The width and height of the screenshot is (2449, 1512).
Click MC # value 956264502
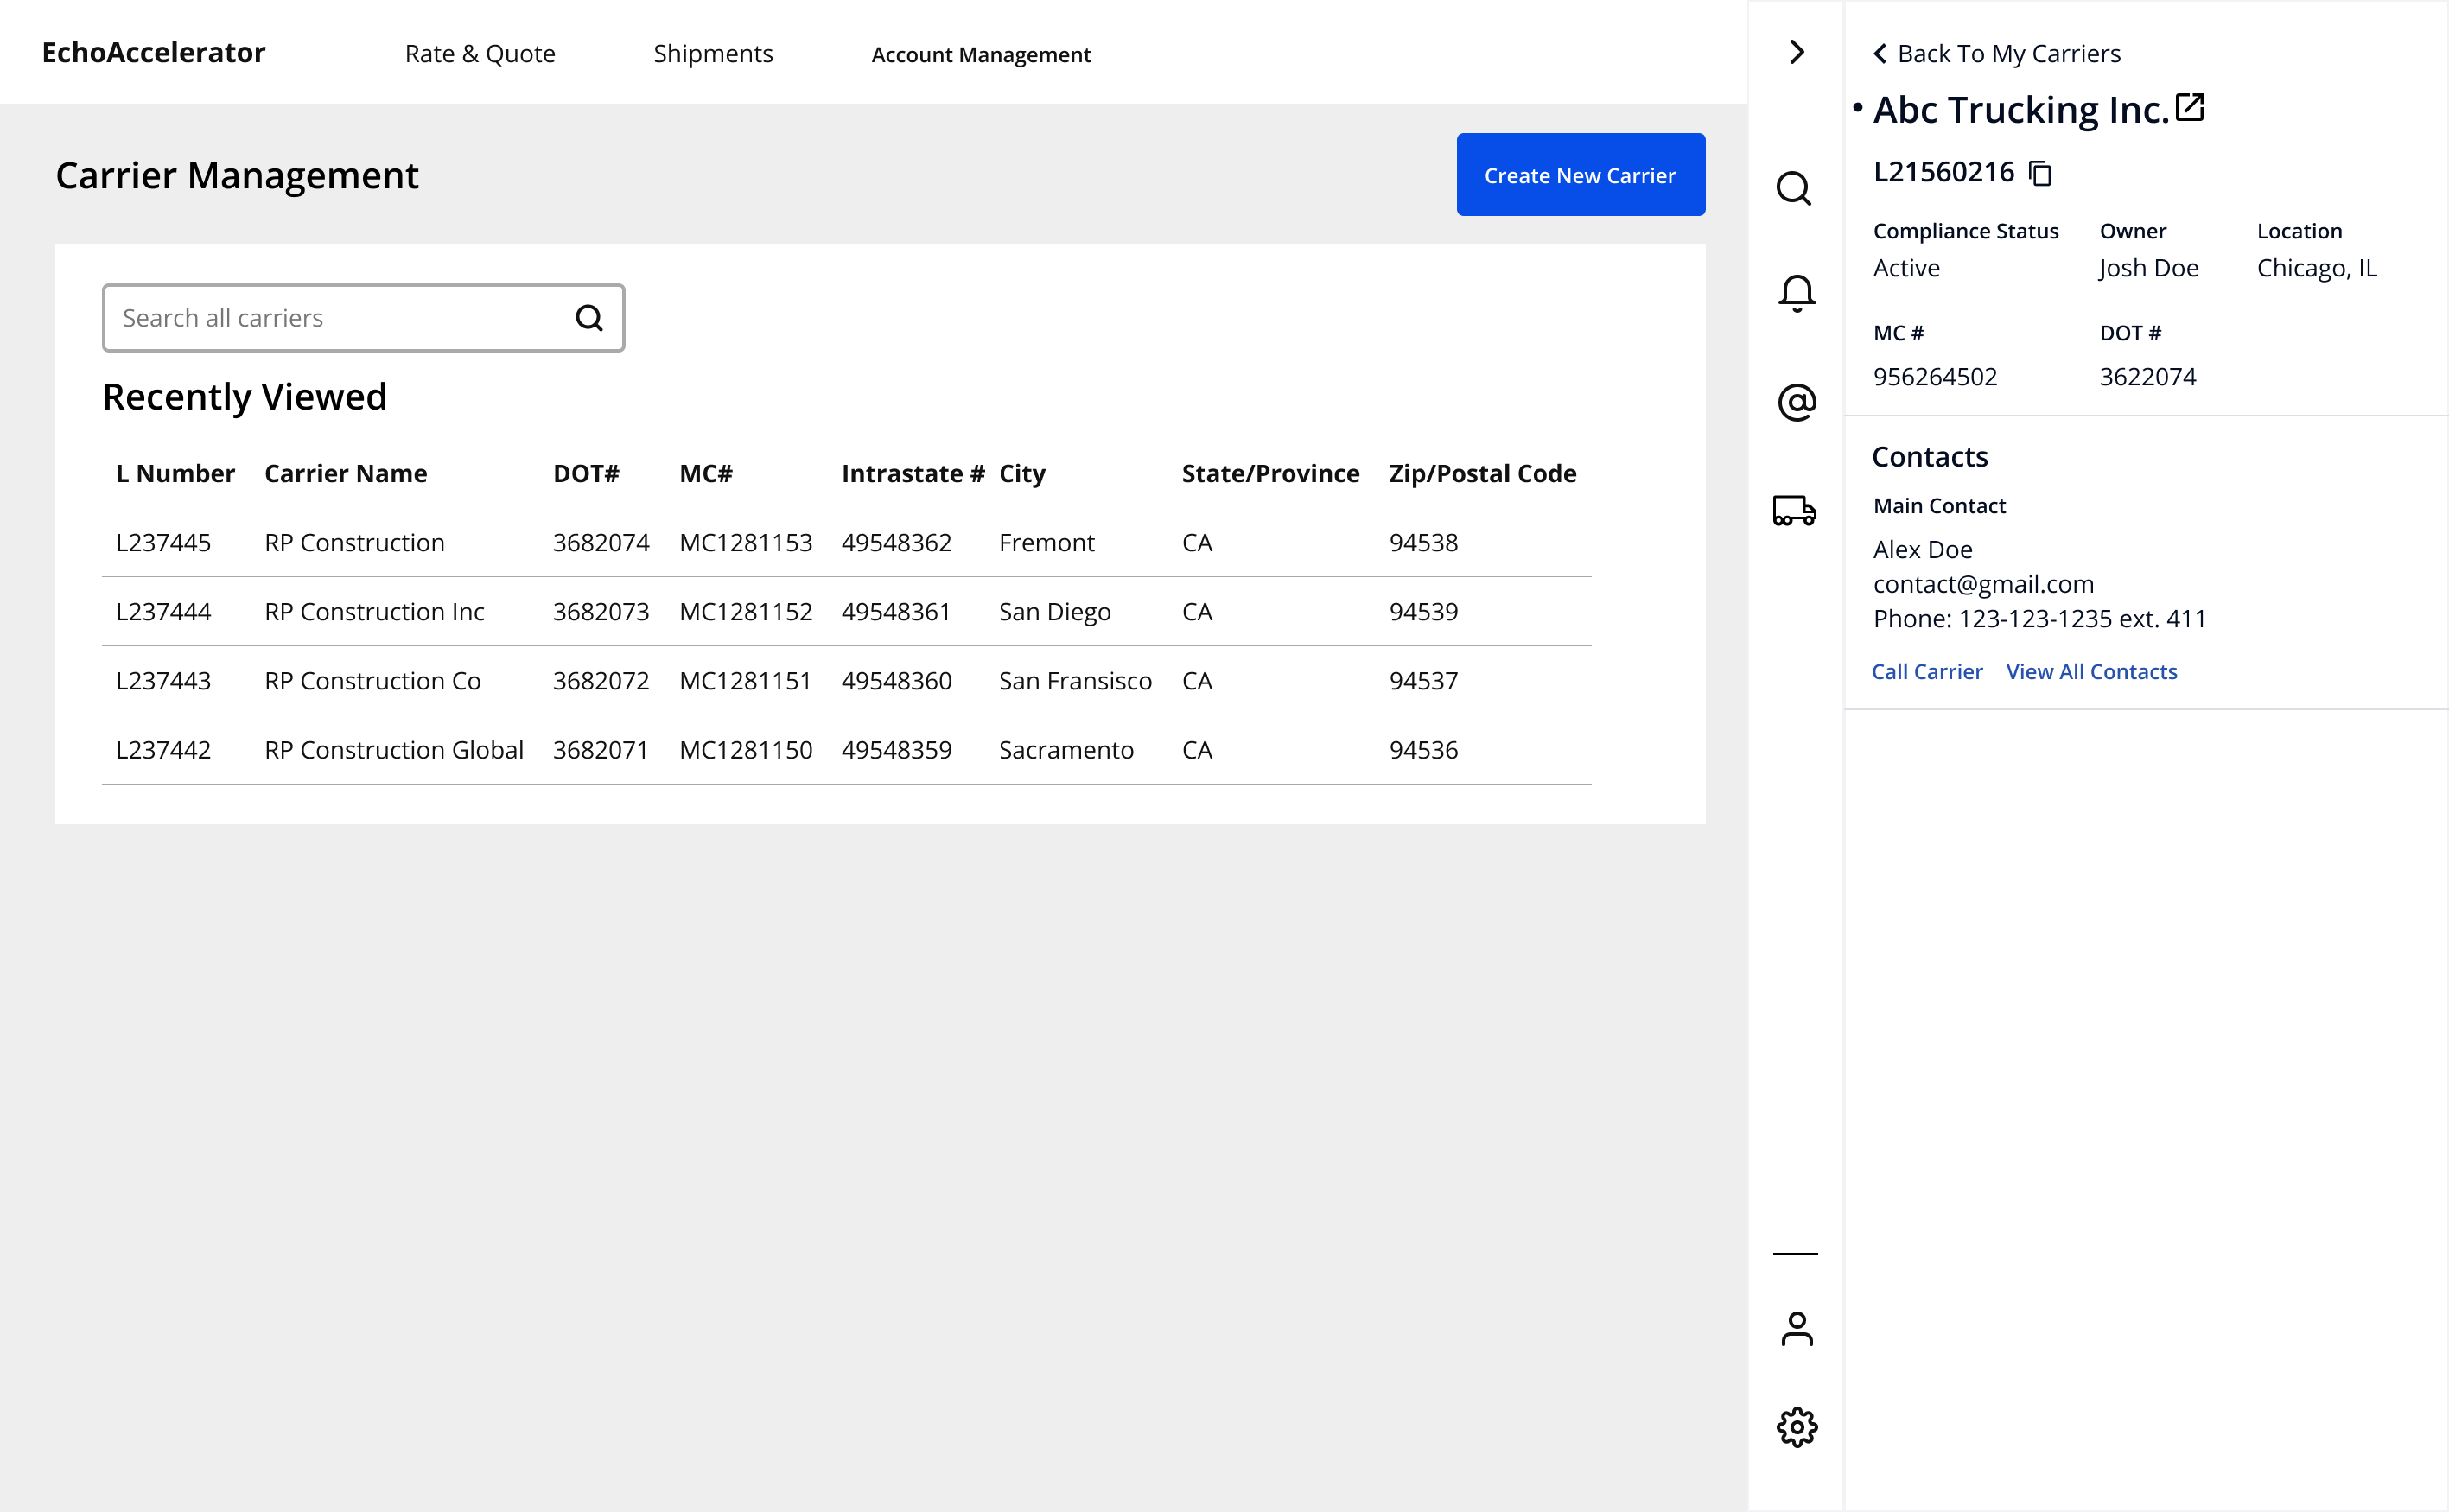pyautogui.click(x=1935, y=376)
